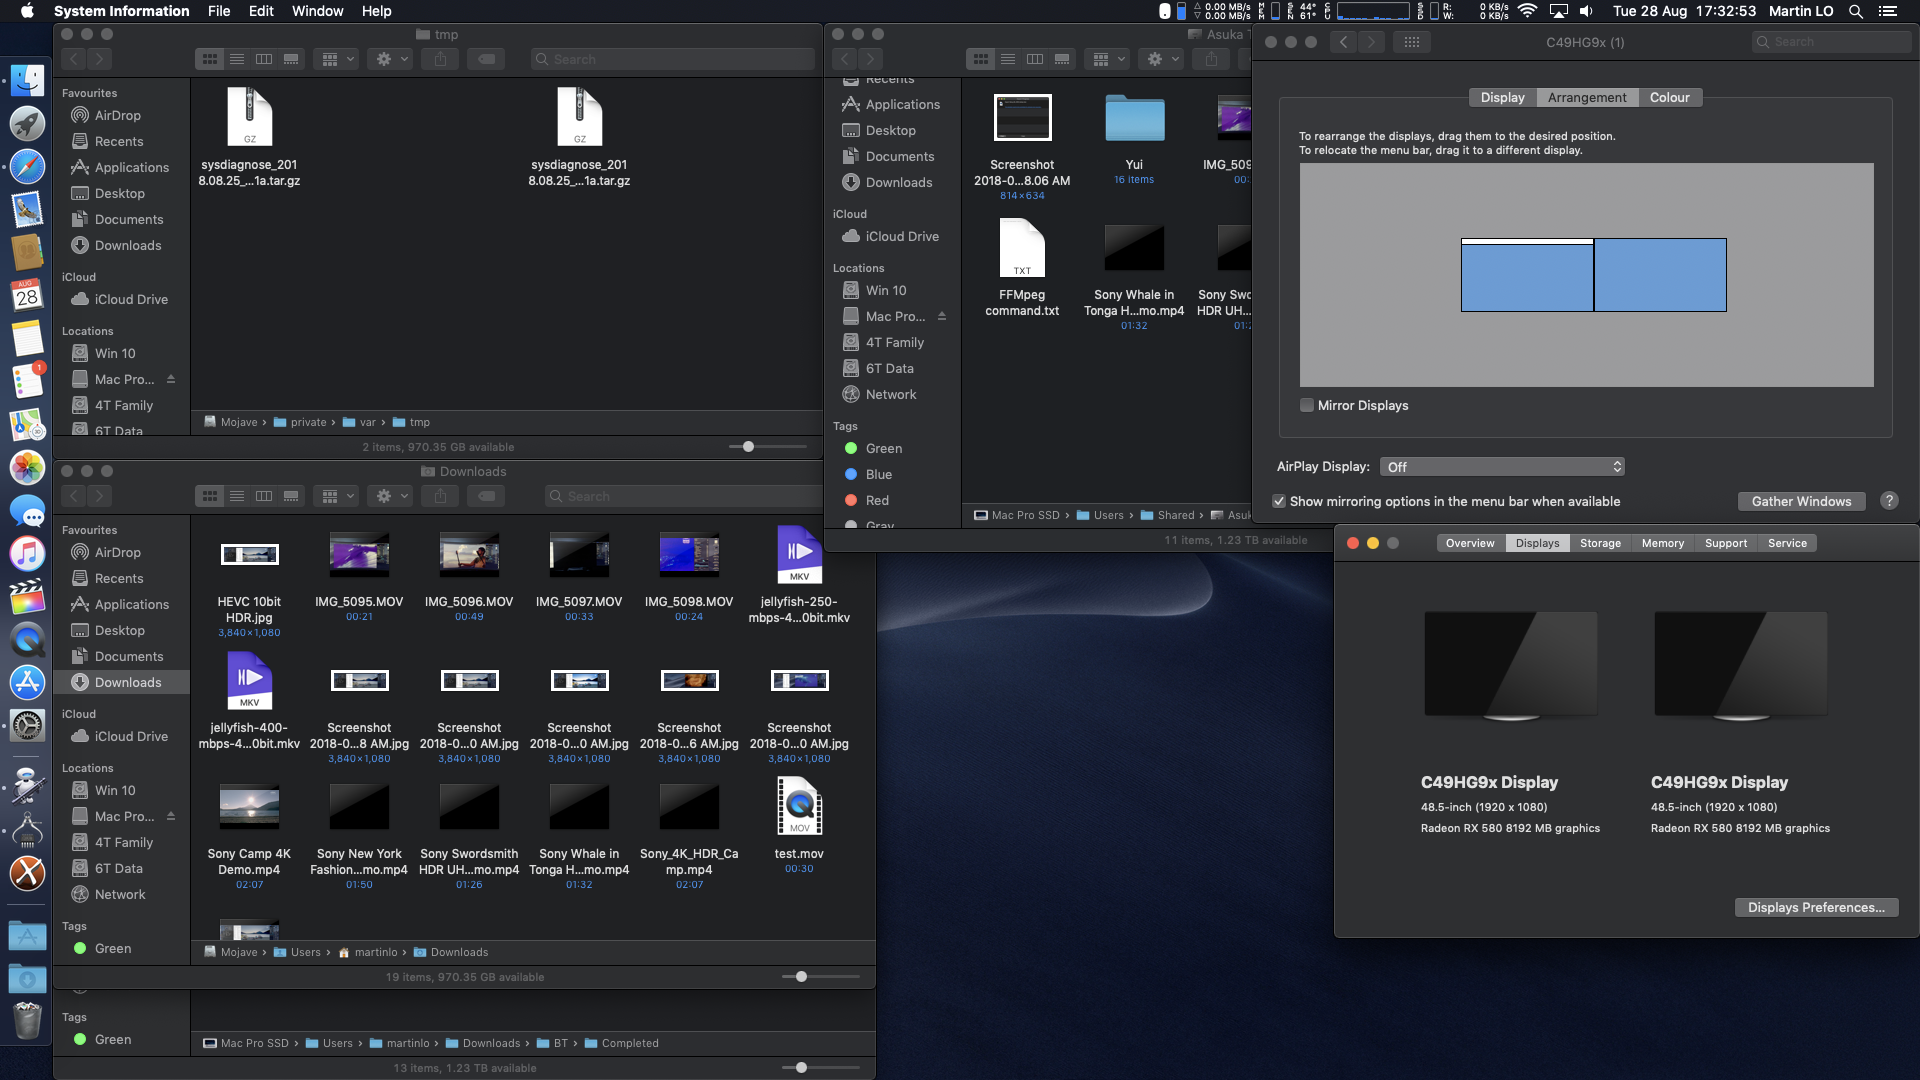Open Overview tab in About This Mac
This screenshot has width=1920, height=1080.
(x=1470, y=543)
